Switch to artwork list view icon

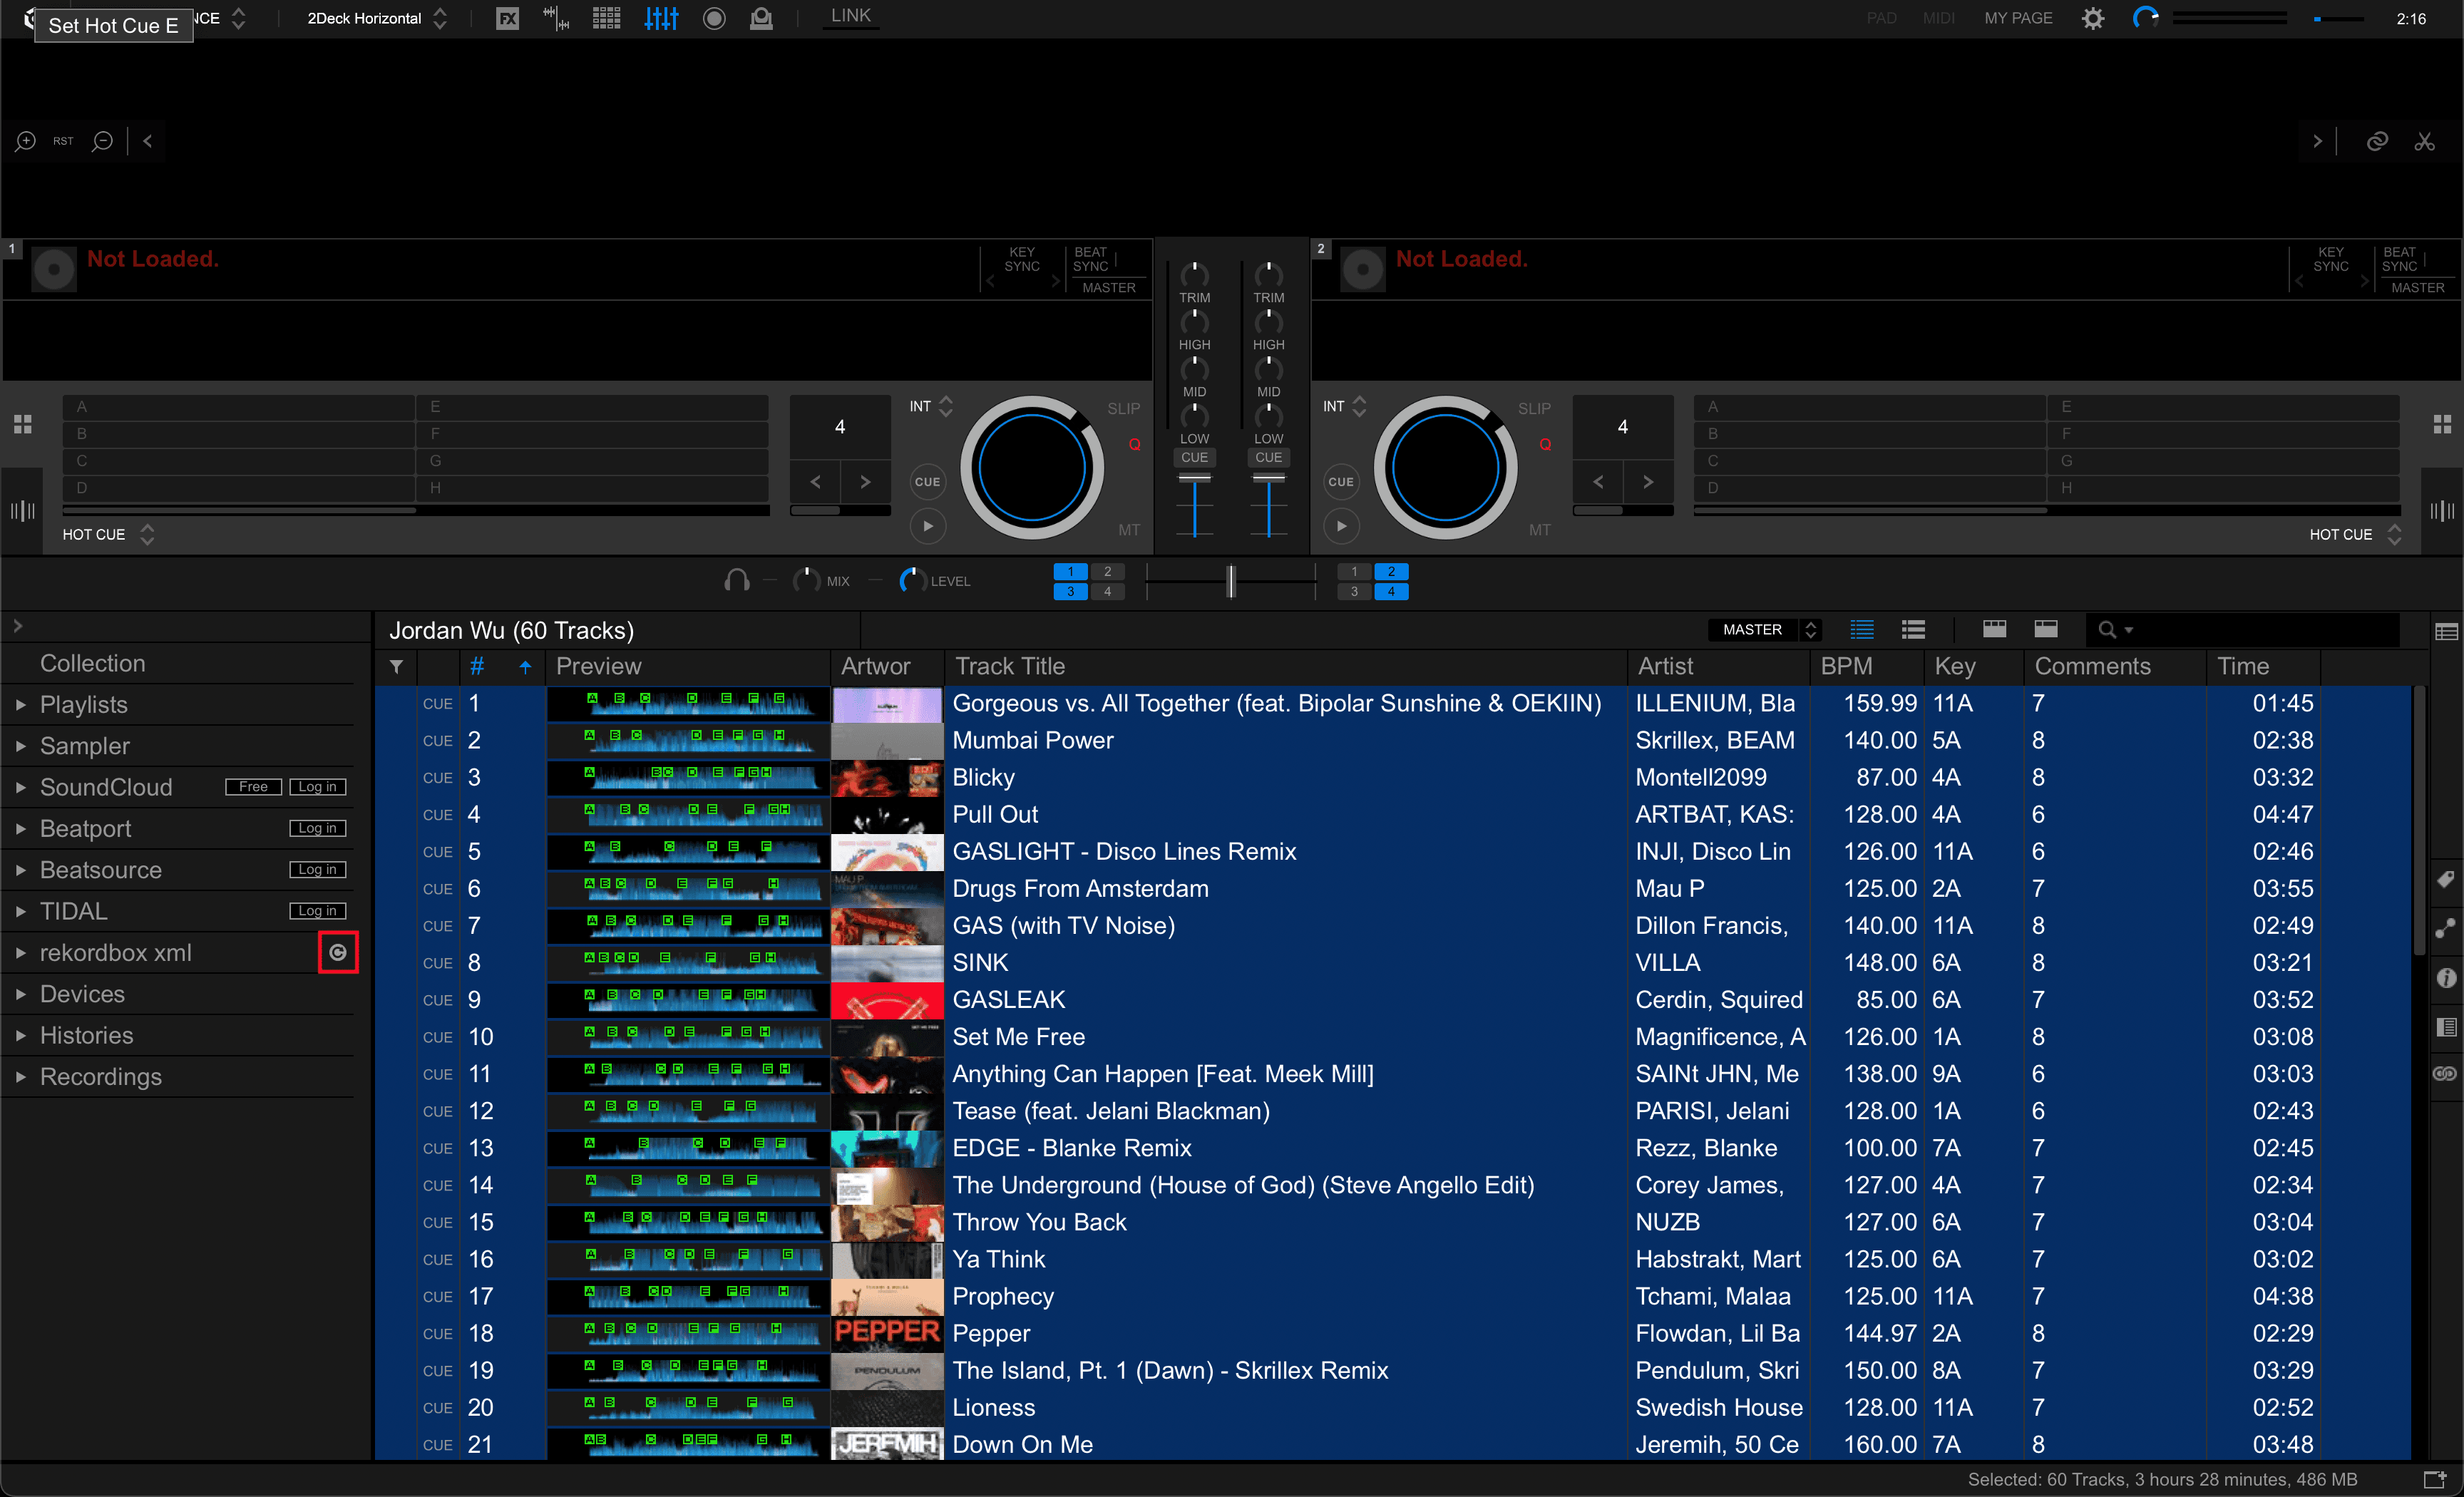coord(1913,629)
